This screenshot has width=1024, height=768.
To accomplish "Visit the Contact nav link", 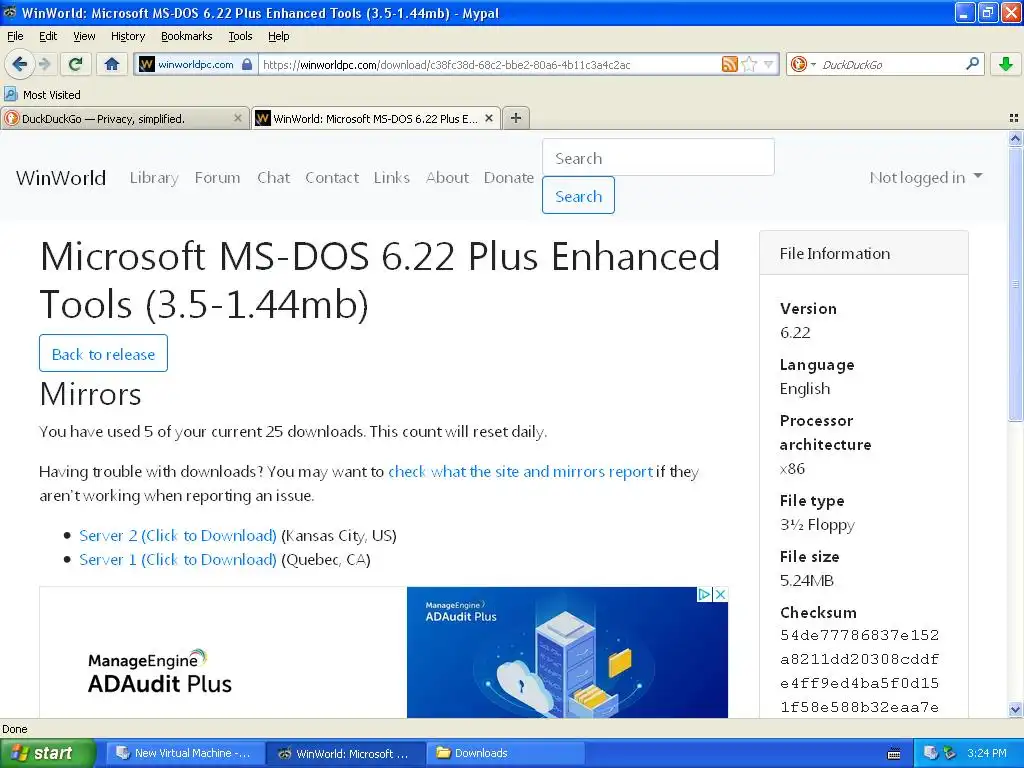I will point(332,178).
